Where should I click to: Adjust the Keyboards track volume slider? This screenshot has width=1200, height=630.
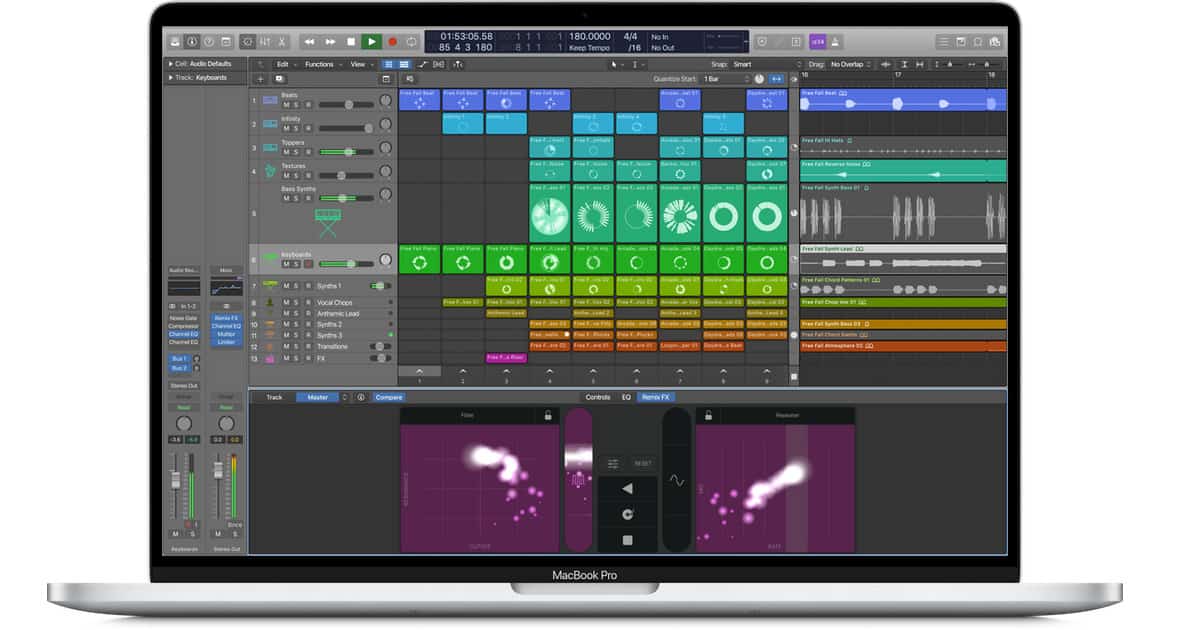(346, 264)
